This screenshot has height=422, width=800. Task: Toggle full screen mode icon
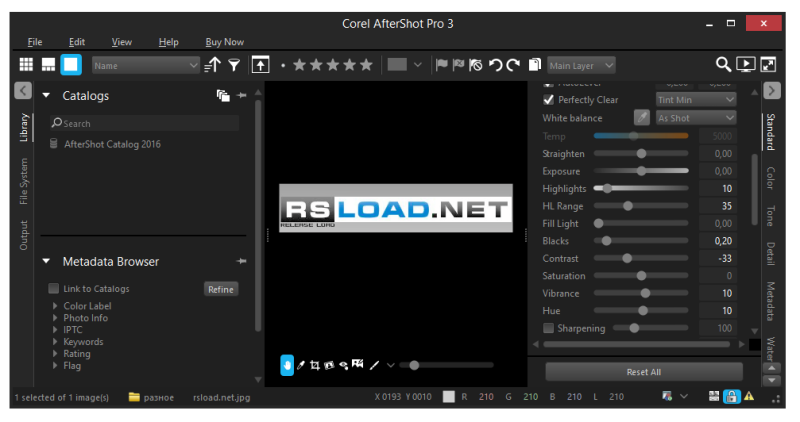click(768, 64)
